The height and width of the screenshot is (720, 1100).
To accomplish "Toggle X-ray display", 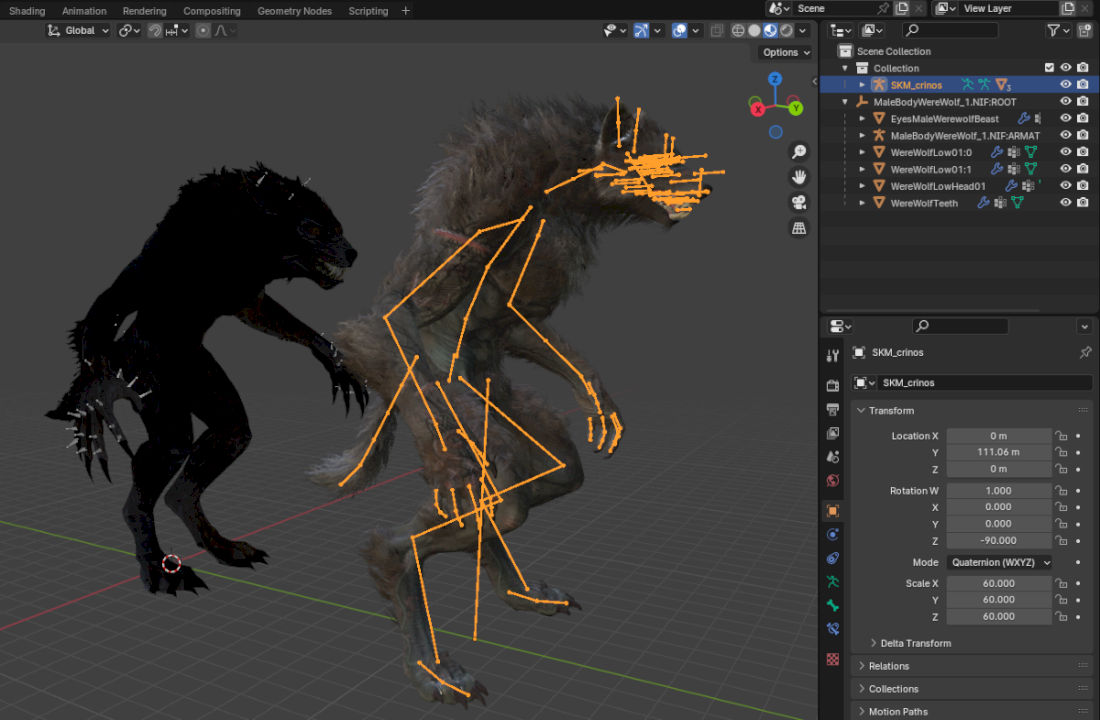I will (x=717, y=30).
